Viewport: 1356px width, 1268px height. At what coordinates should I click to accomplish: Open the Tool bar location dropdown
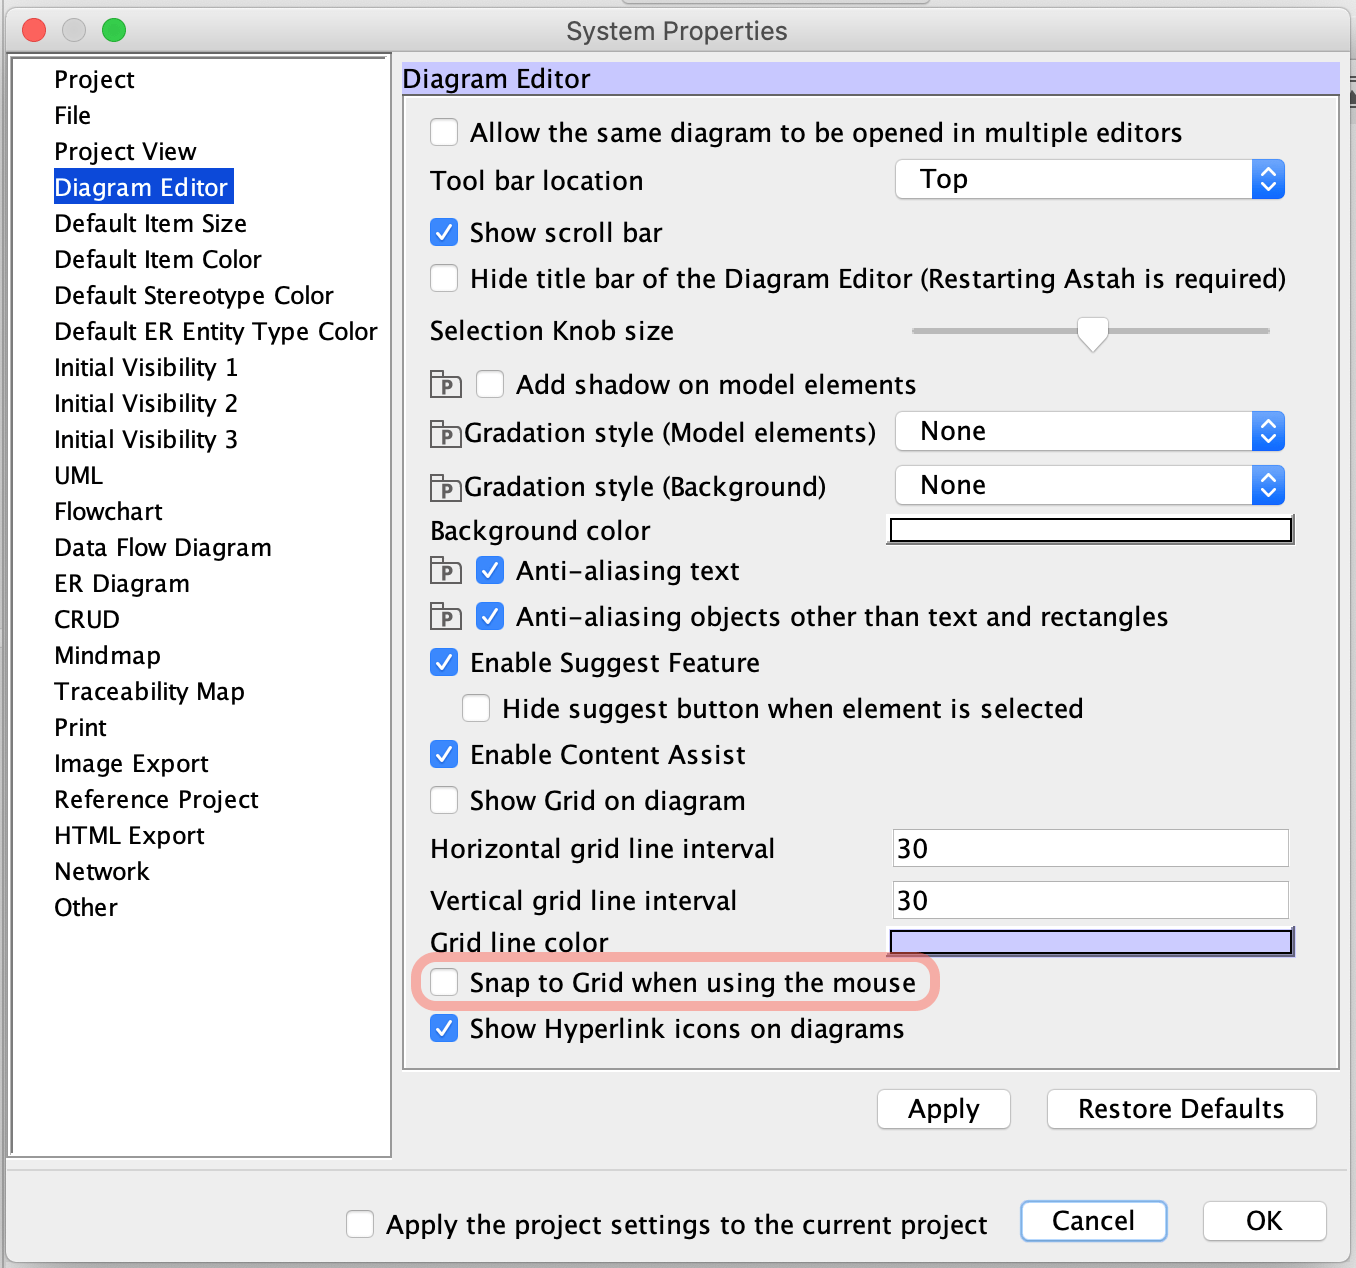(x=1089, y=179)
